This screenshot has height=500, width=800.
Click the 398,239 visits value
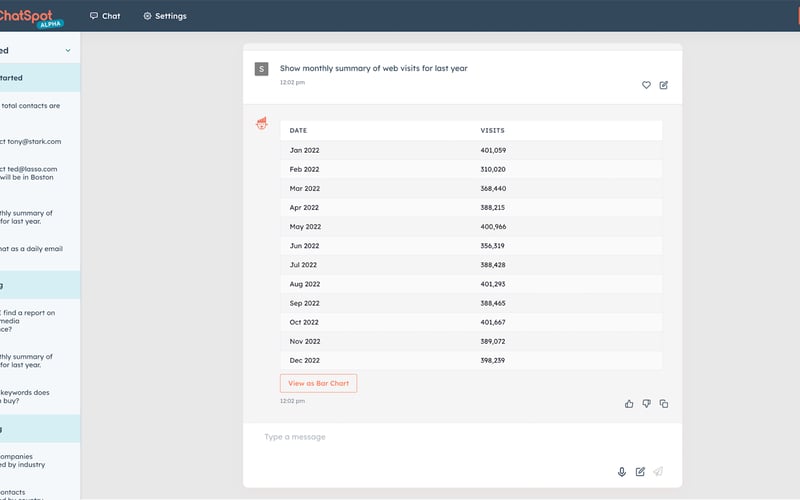492,361
